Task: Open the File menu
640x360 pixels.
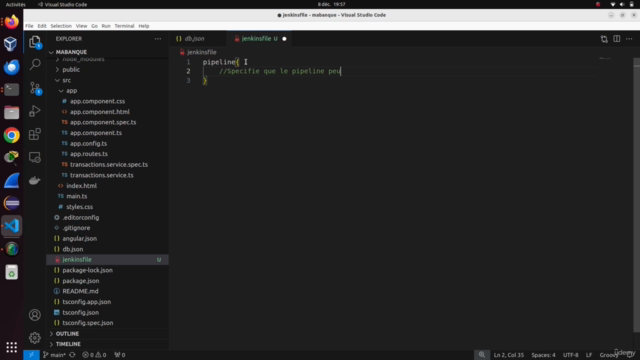Action: [x=29, y=26]
